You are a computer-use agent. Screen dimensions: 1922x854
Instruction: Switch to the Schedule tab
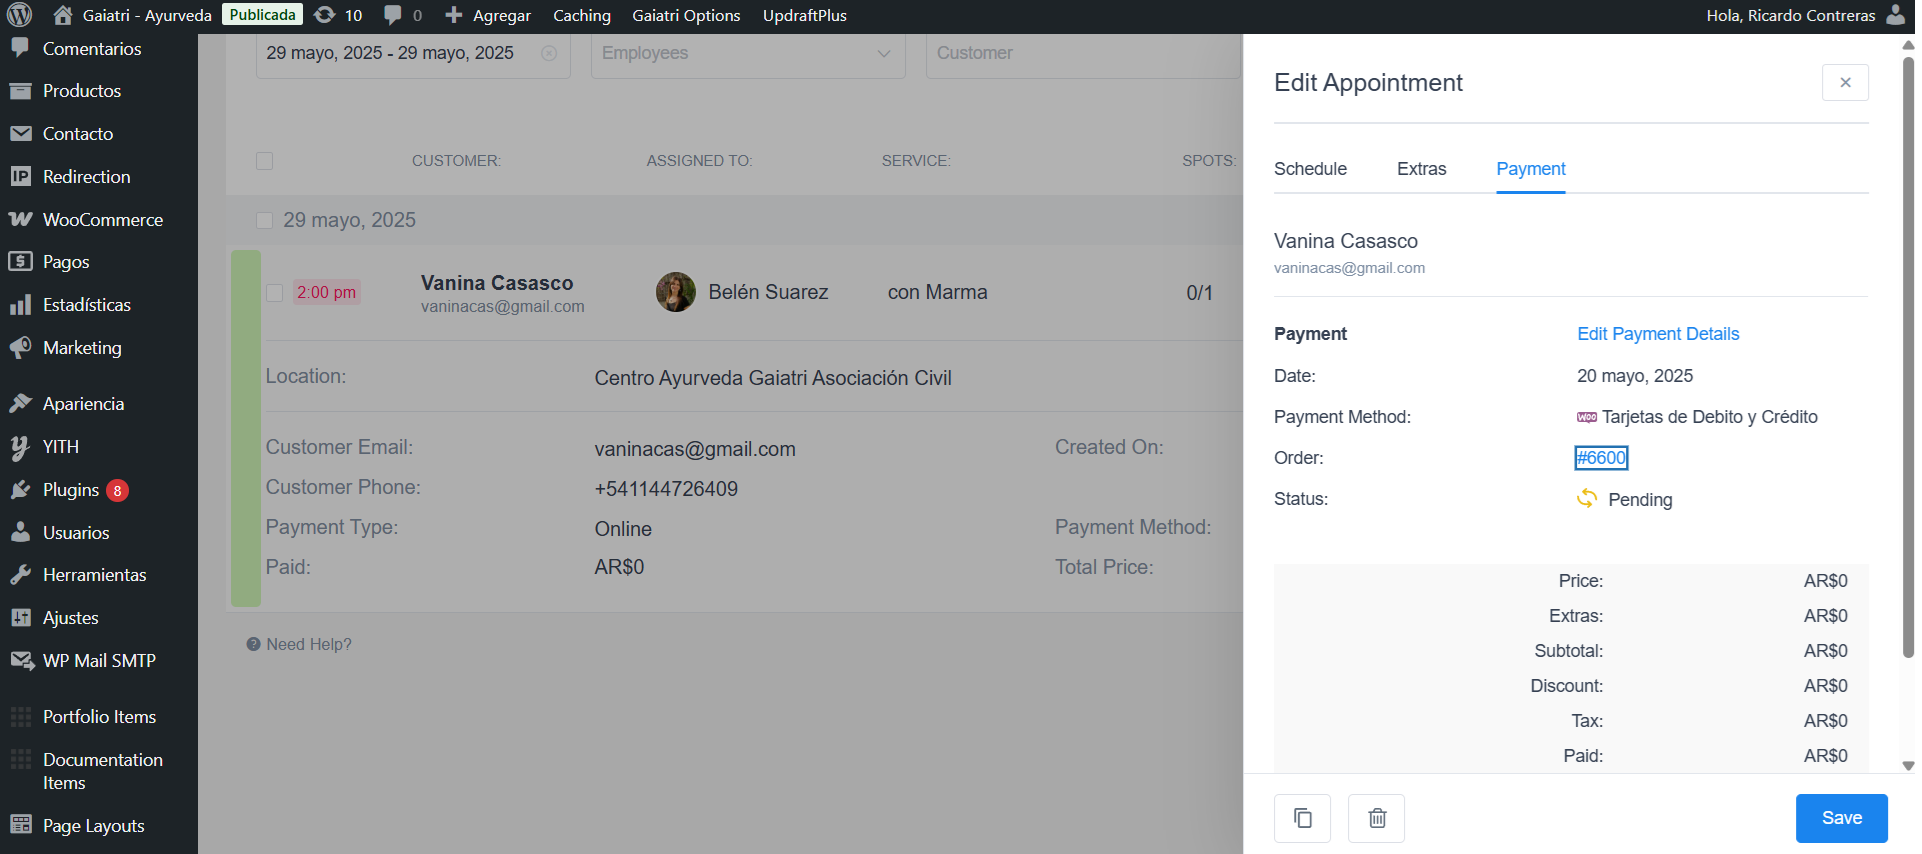pos(1310,169)
